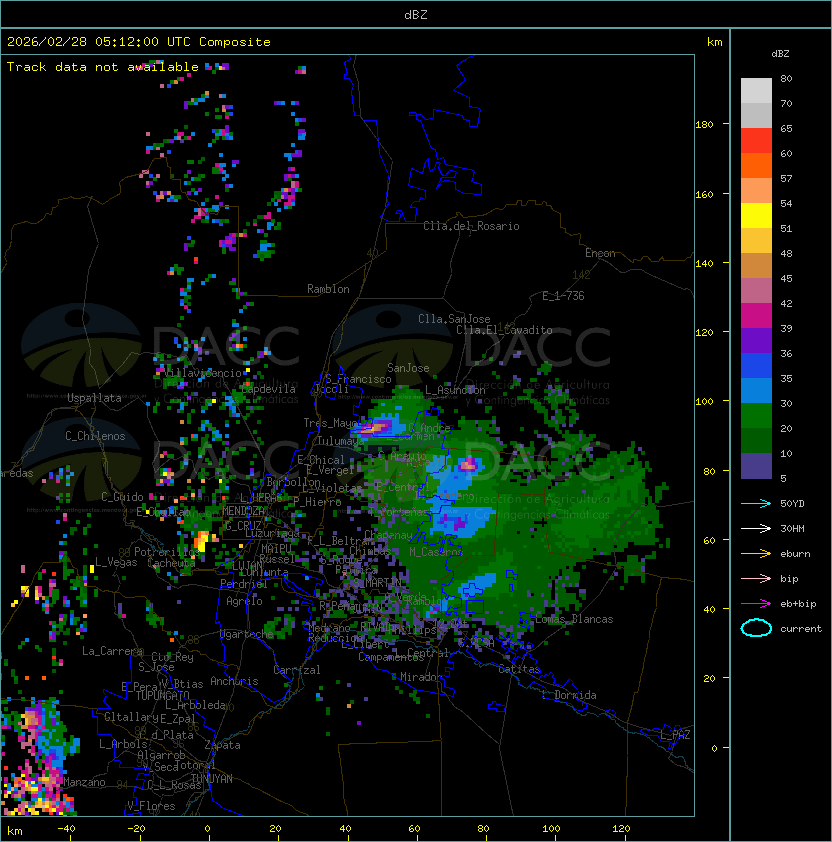The width and height of the screenshot is (832, 842).
Task: Click the 50YD cyan arrow legend icon
Action: pyautogui.click(x=756, y=504)
